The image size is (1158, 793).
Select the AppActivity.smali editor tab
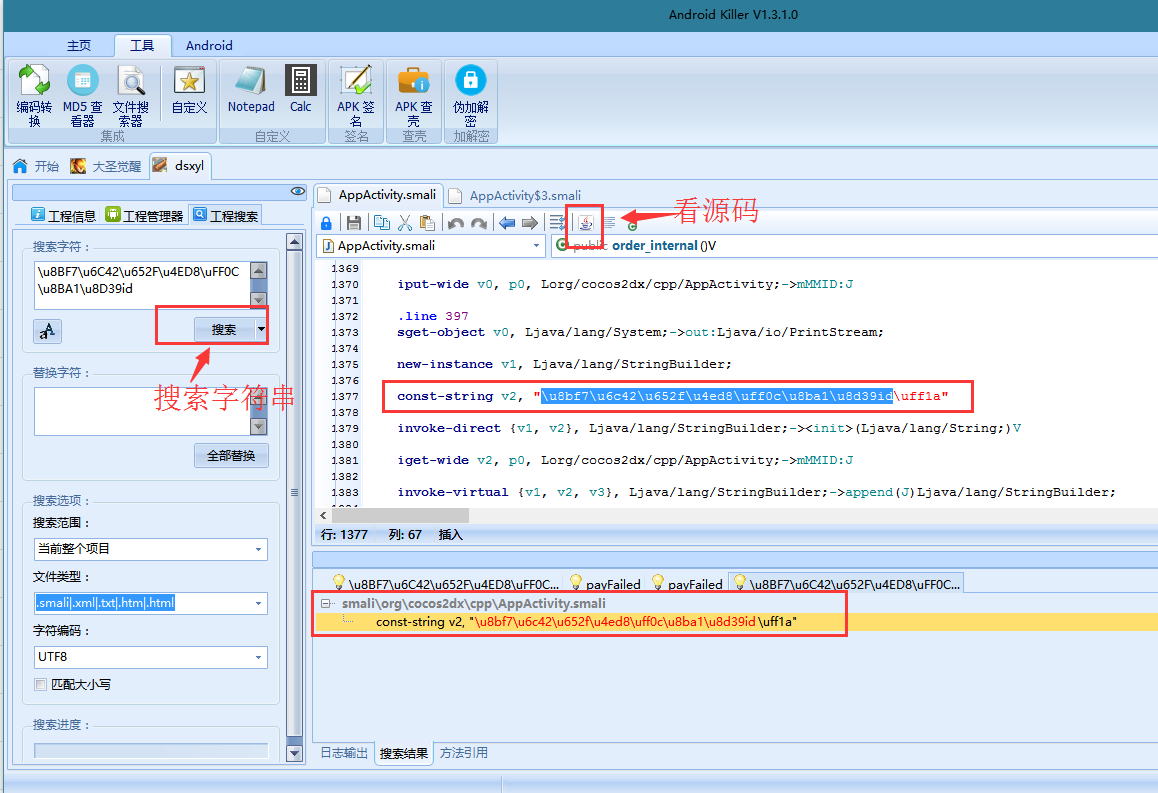point(378,195)
